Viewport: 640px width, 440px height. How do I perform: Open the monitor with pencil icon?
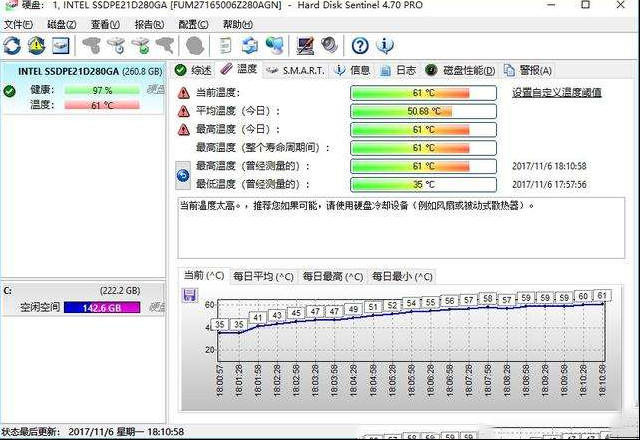pos(305,45)
